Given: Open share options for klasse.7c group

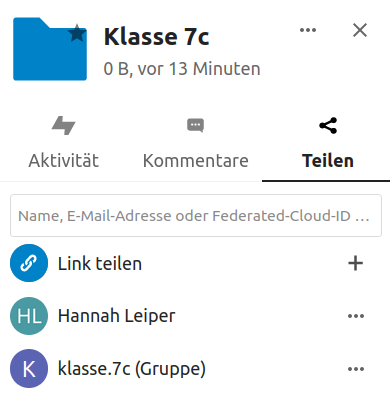Looking at the screenshot, I should (356, 369).
